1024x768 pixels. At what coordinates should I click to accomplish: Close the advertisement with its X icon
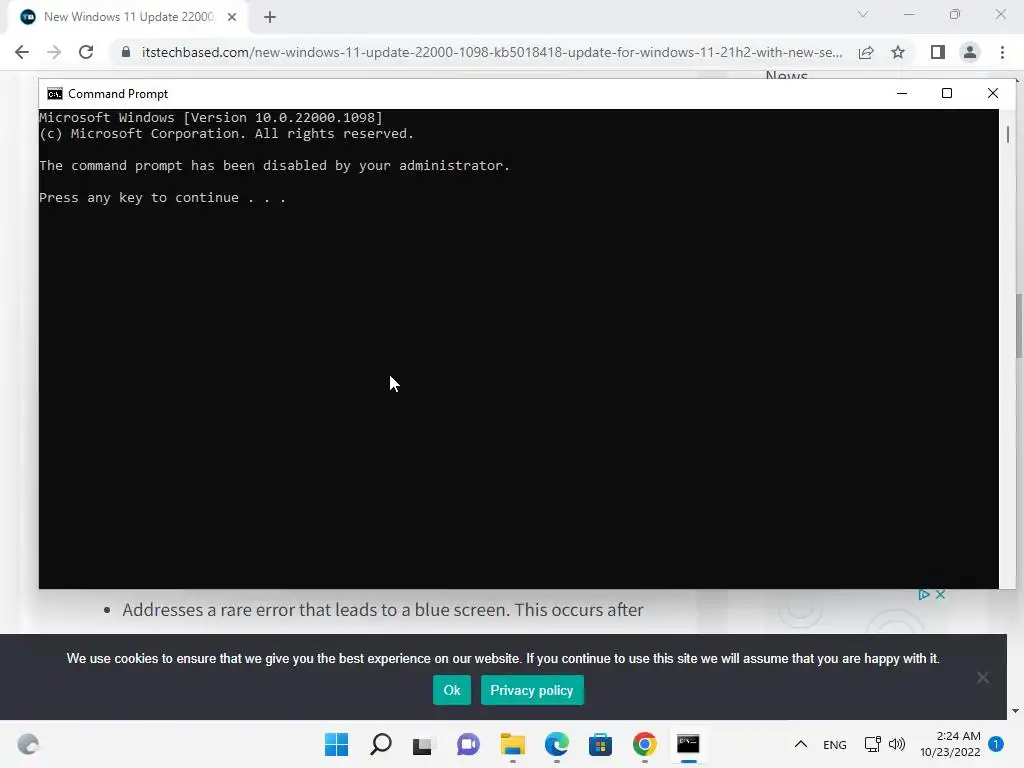click(x=940, y=595)
